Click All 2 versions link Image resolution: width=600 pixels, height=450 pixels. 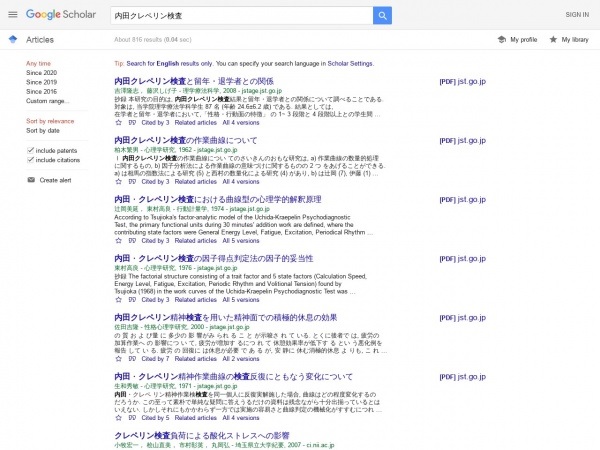241,359
